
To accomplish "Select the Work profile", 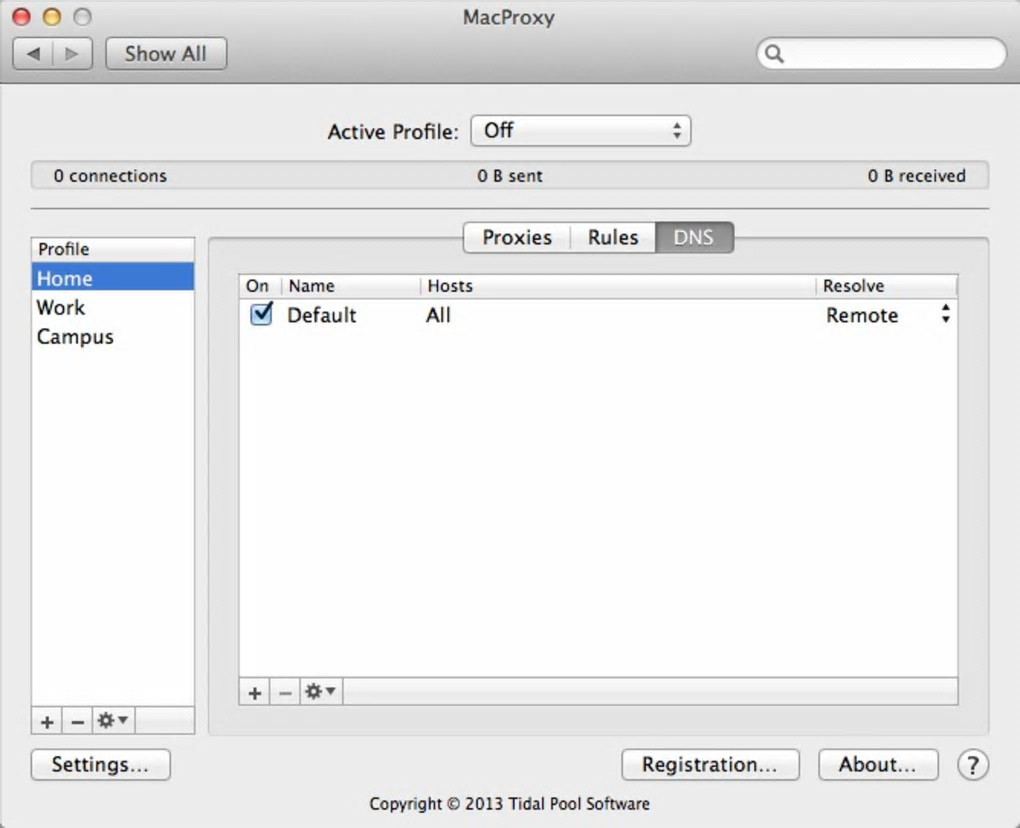I will [113, 307].
